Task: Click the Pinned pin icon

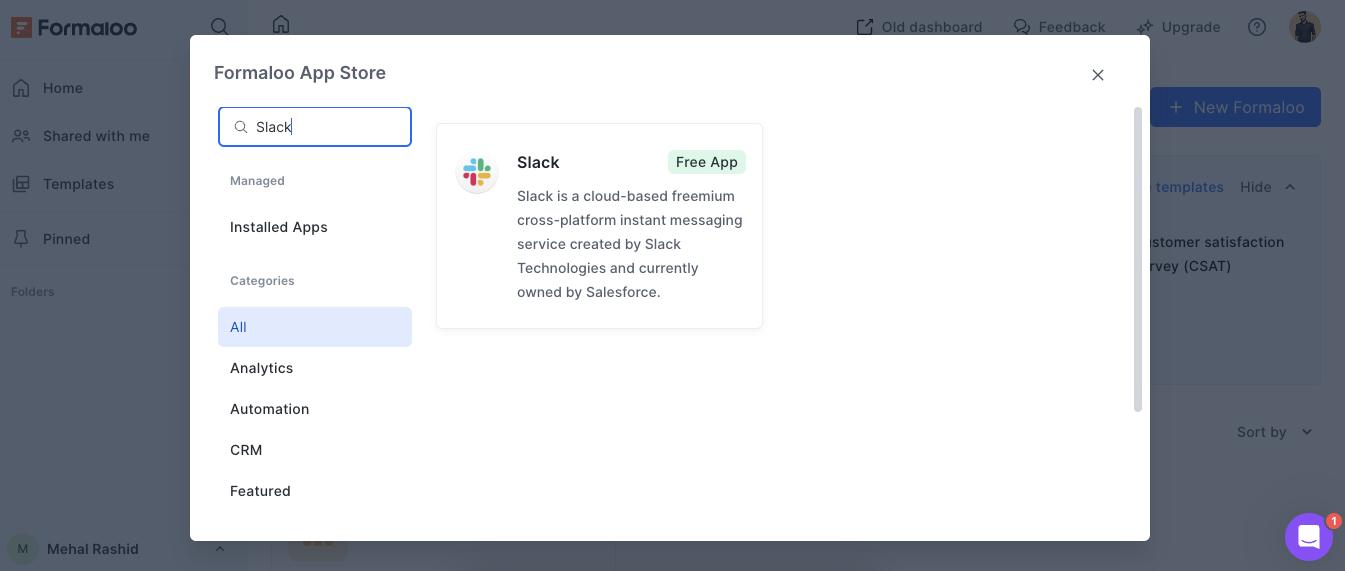Action: pos(21,239)
